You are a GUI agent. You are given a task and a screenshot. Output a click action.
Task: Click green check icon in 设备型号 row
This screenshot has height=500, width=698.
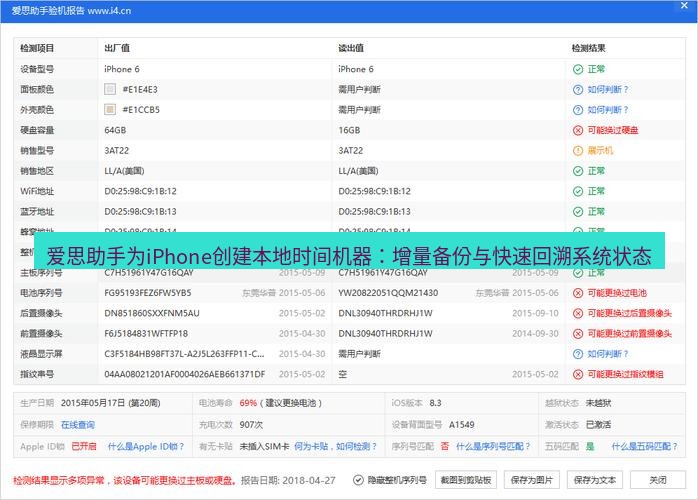coord(578,69)
